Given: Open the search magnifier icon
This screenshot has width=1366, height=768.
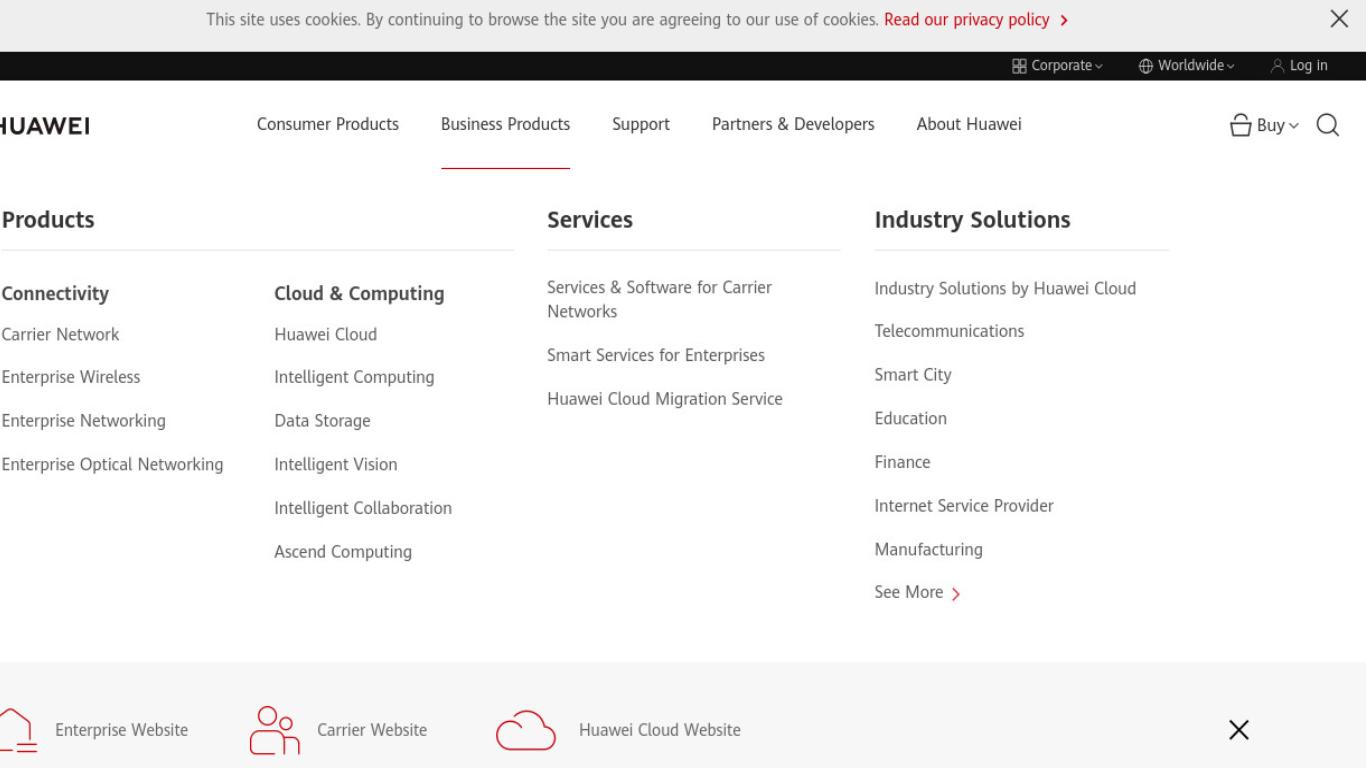Looking at the screenshot, I should click(x=1328, y=125).
